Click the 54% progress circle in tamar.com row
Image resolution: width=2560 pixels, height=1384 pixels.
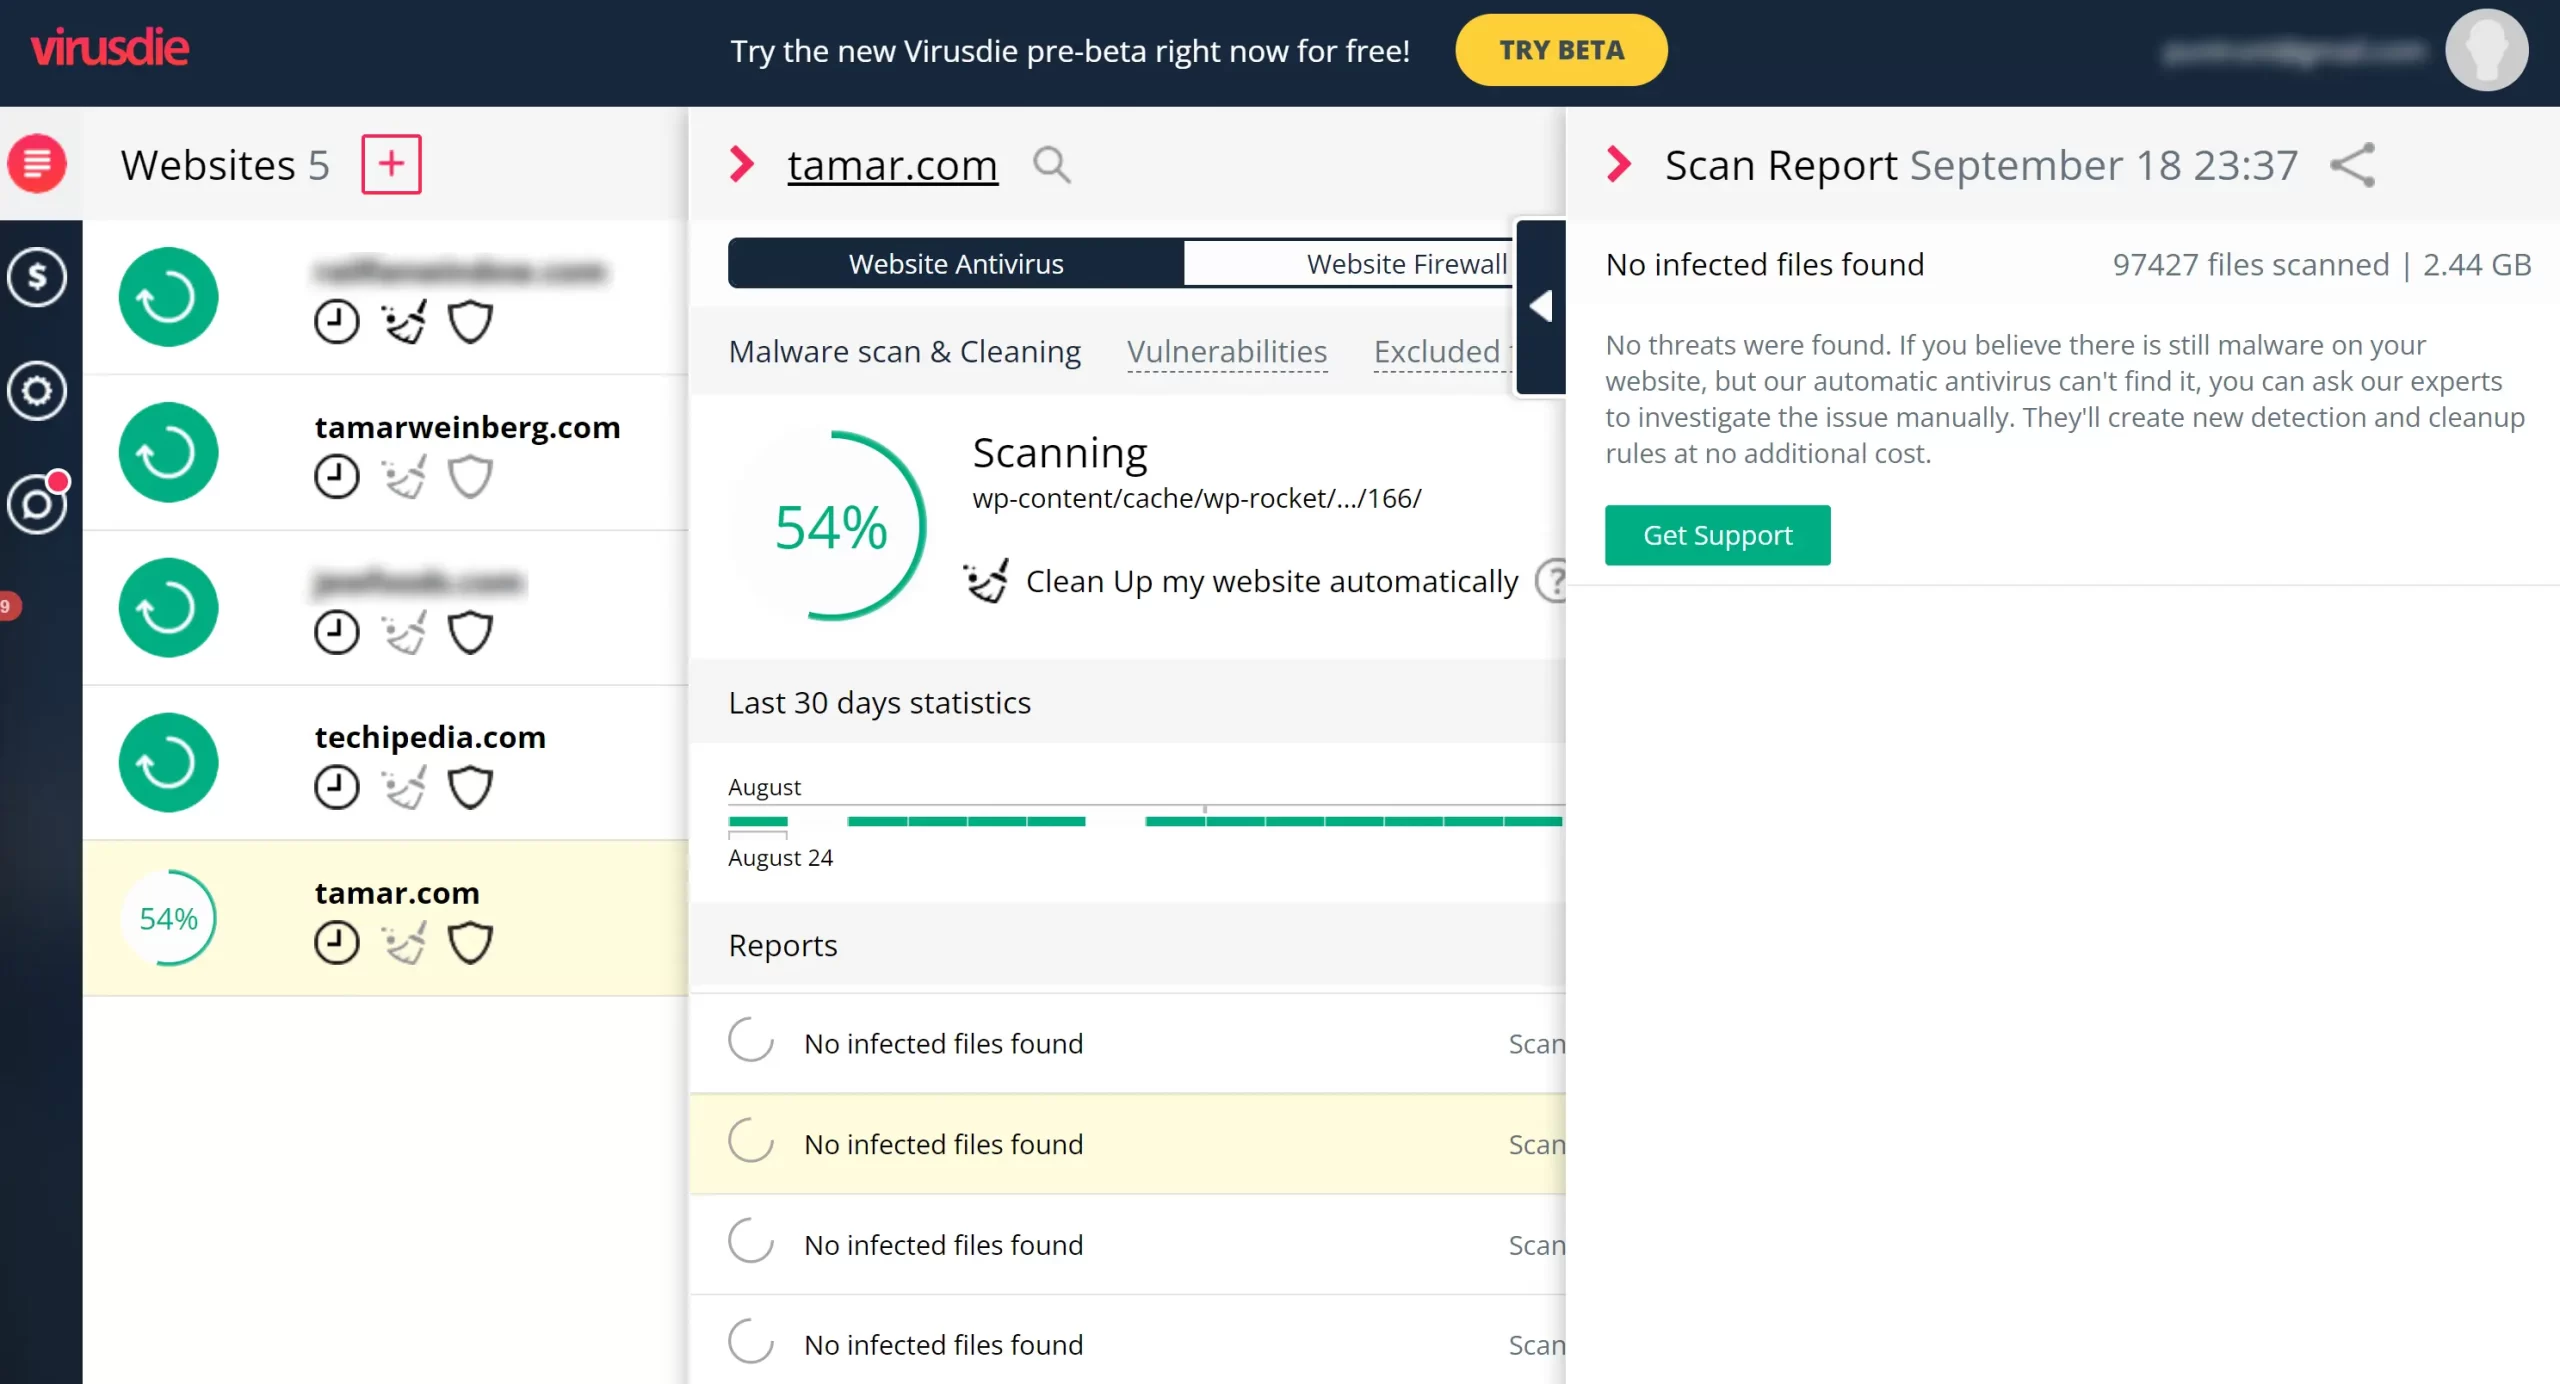[168, 918]
